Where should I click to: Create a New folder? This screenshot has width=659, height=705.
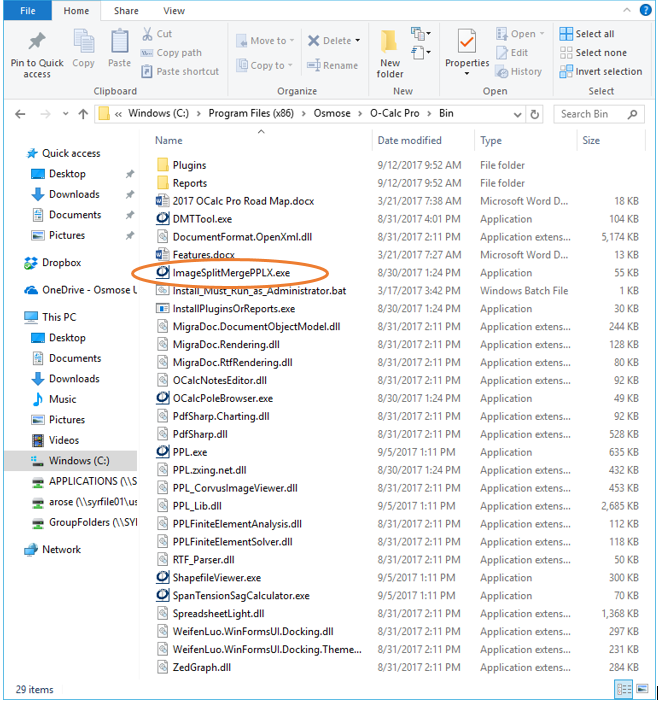pyautogui.click(x=390, y=54)
